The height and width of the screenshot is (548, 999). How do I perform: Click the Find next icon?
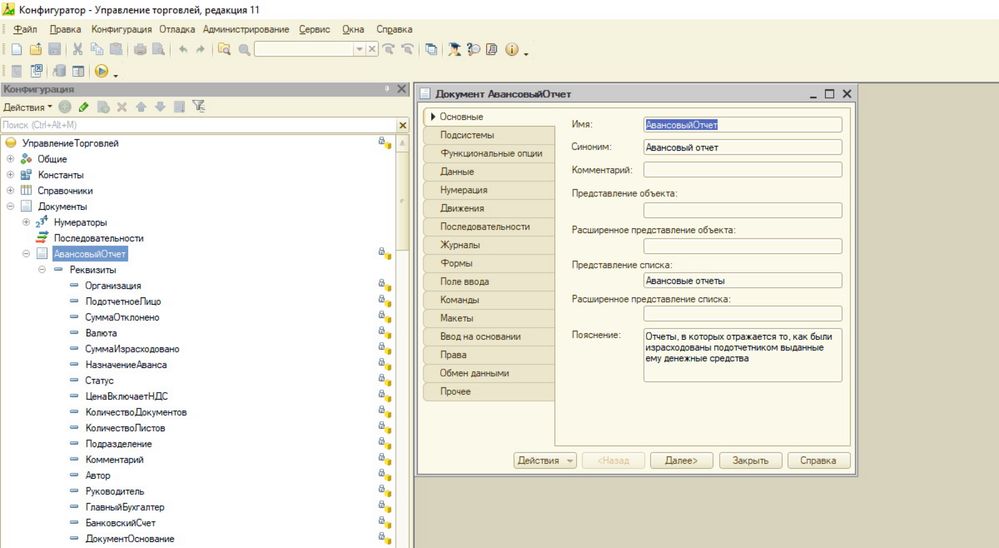[389, 50]
